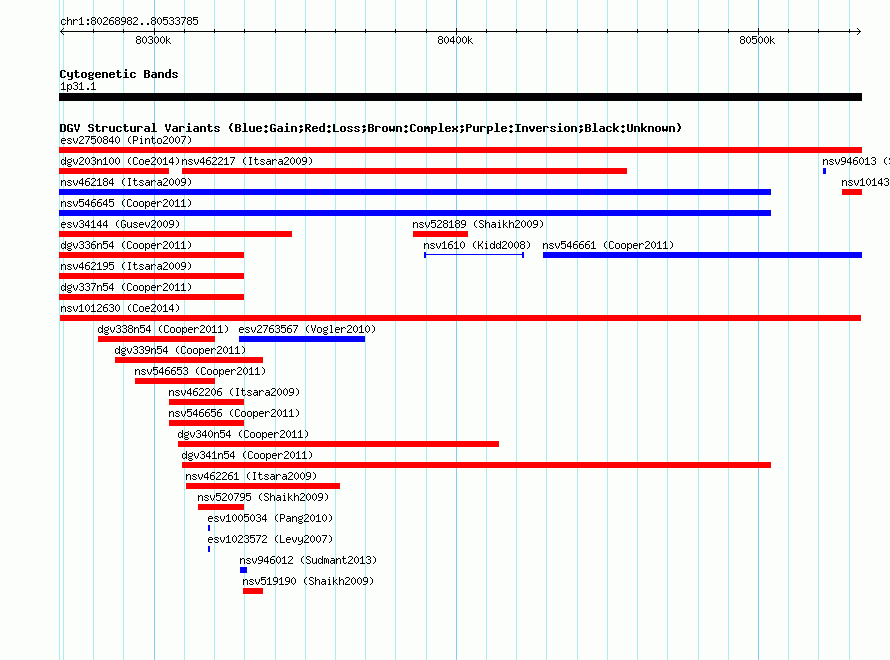Screen dimensions: 890x660
Task: Select the dgv203n100 (Coe2014) variant label
Action: pos(120,161)
